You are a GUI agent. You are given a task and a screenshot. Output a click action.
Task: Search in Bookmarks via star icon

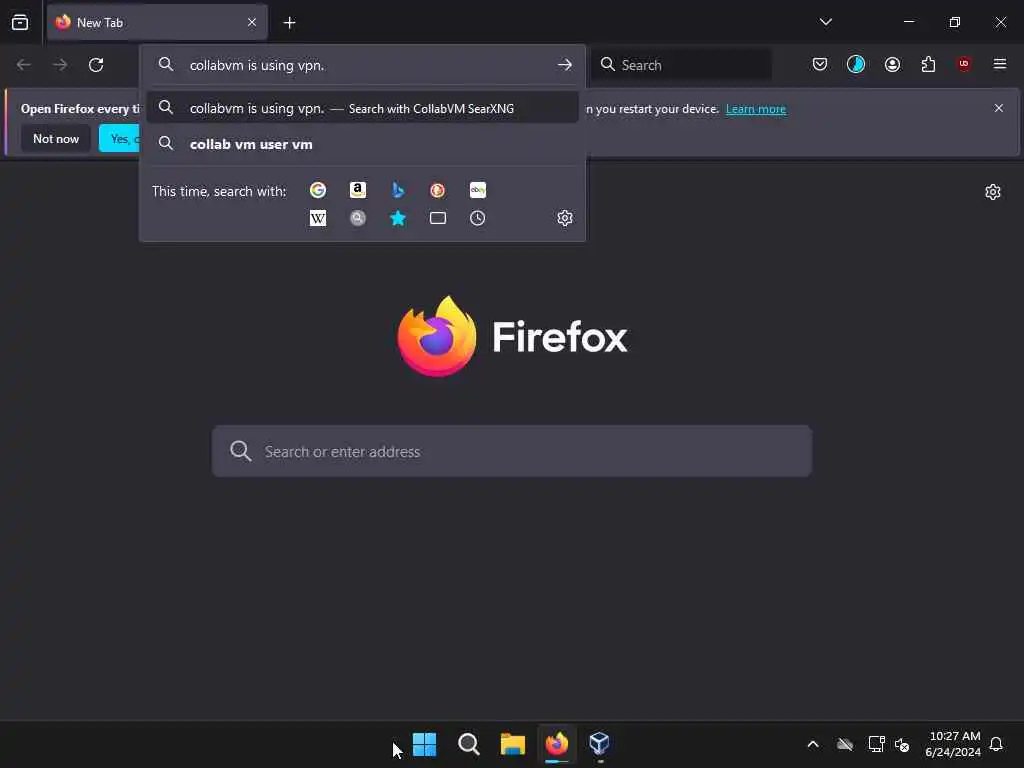point(398,218)
